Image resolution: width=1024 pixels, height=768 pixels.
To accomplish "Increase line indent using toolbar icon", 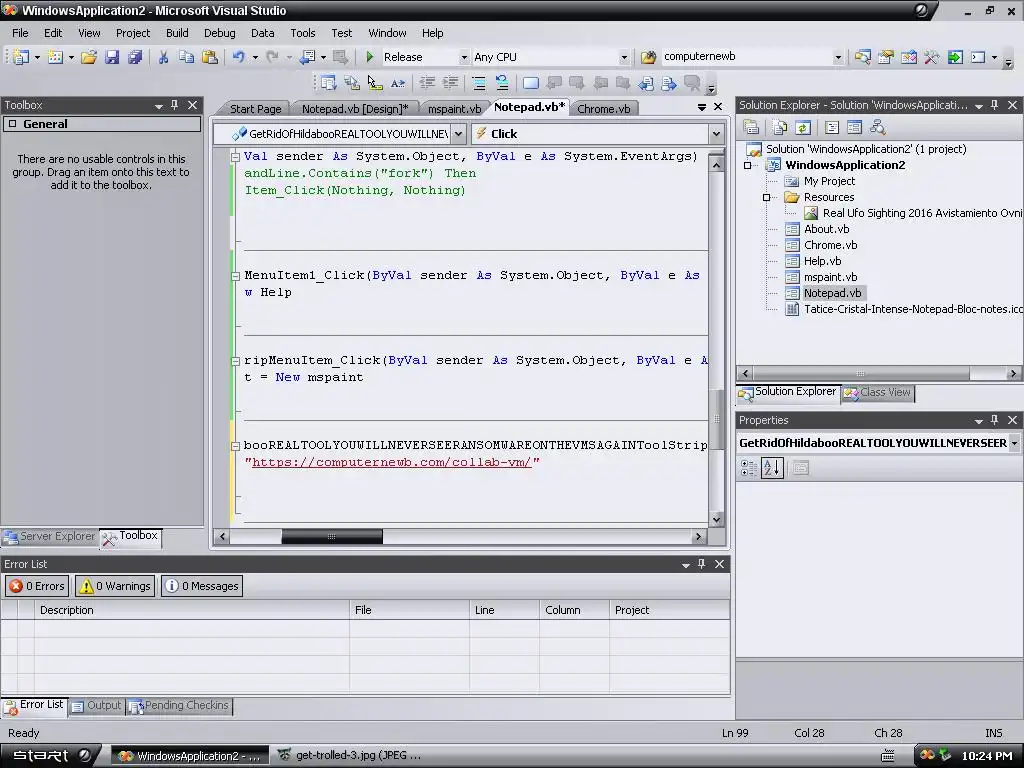I will tap(450, 83).
